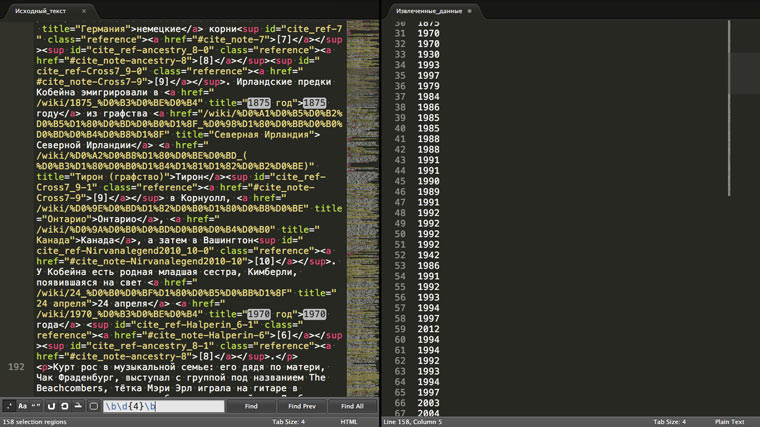Viewport: 760px width, 427px height.
Task: Click the Find Prev button
Action: [x=302, y=407]
